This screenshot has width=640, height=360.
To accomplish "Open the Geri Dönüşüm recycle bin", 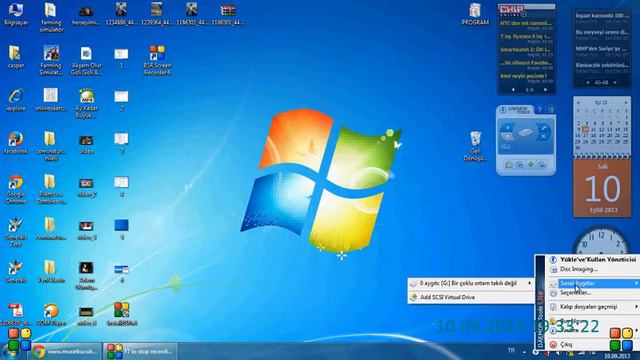I will click(x=475, y=146).
